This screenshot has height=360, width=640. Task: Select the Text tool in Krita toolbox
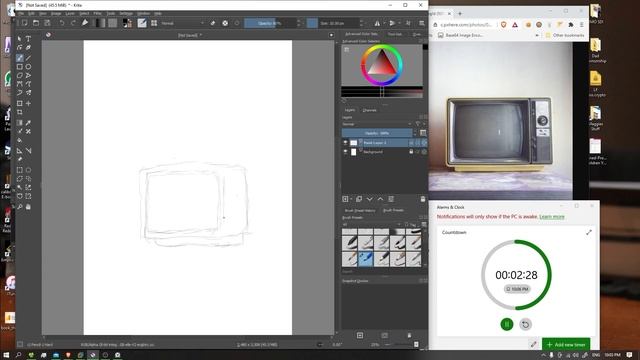pyautogui.click(x=28, y=38)
